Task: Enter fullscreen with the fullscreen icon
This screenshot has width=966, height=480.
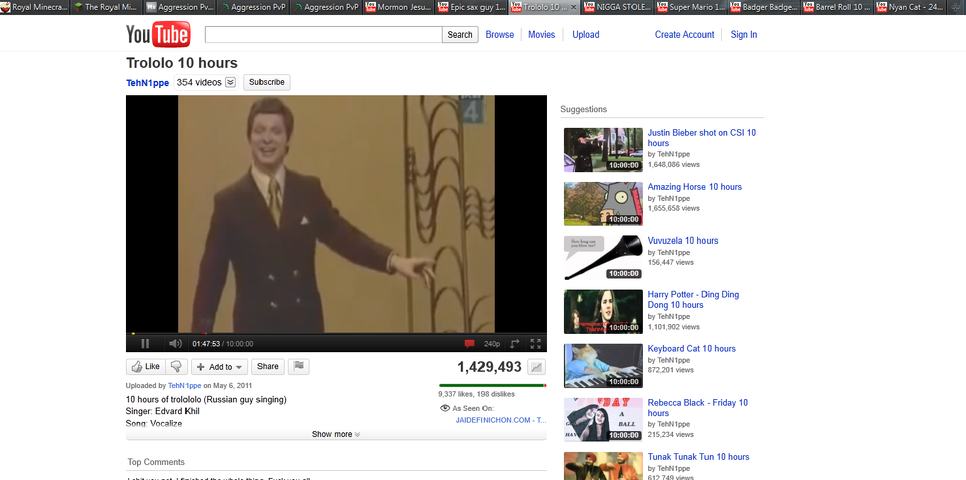Action: (x=535, y=344)
